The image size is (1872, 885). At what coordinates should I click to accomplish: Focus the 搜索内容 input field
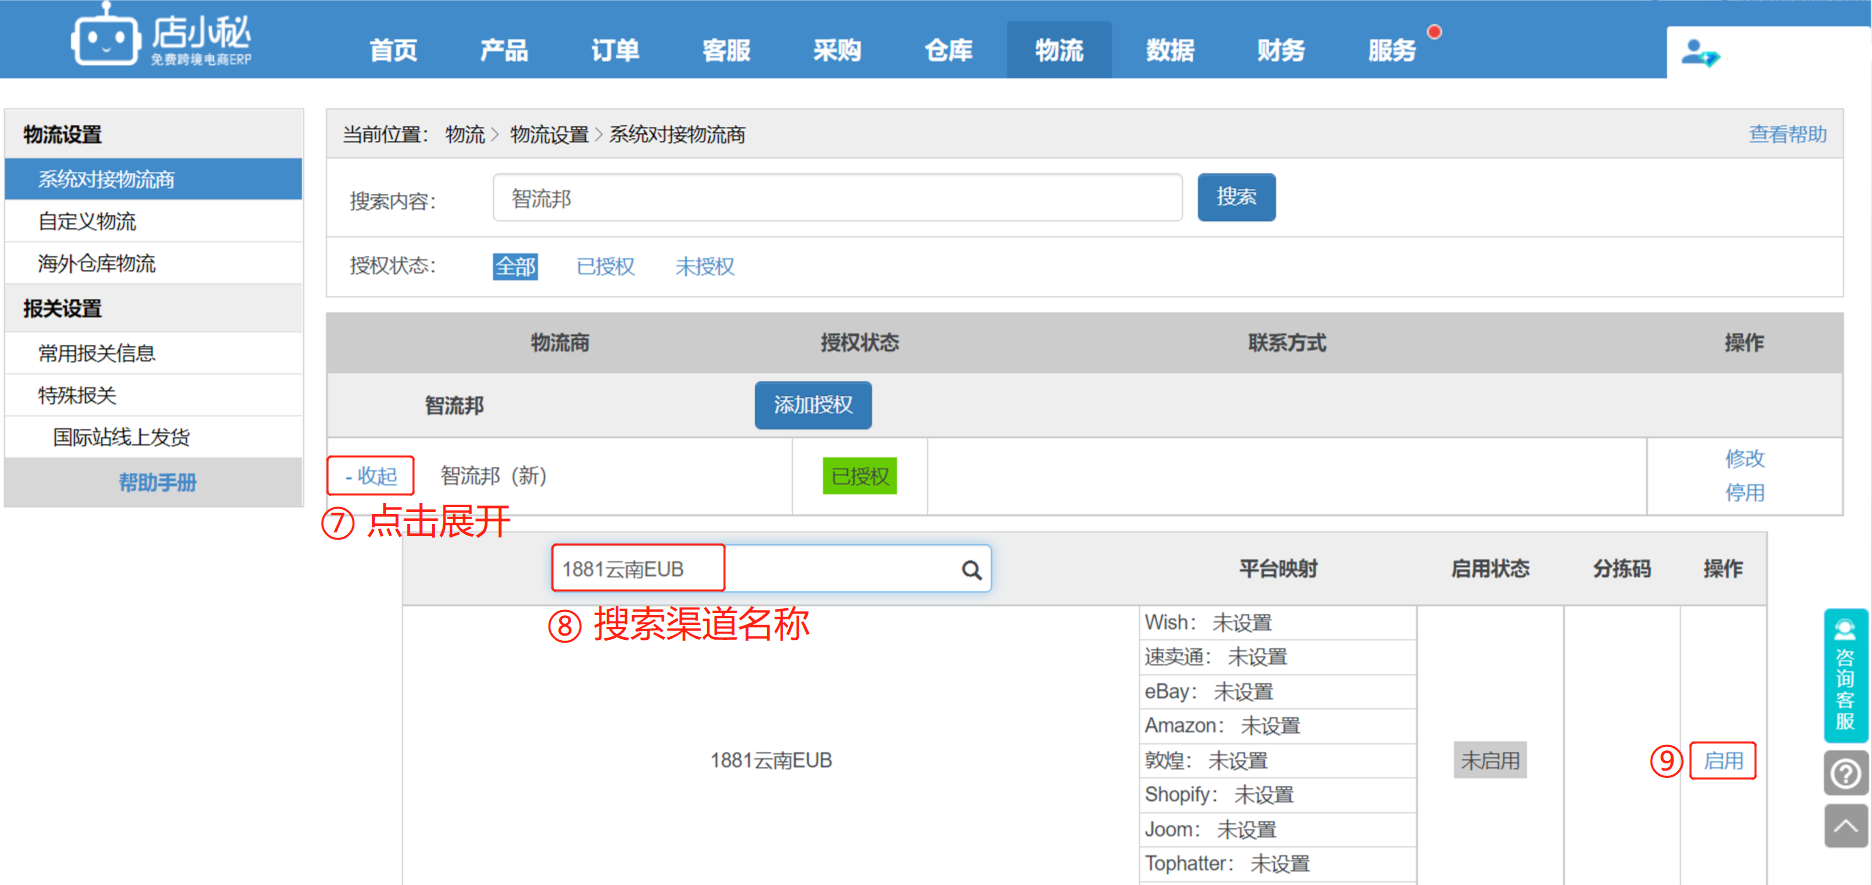[x=838, y=198]
